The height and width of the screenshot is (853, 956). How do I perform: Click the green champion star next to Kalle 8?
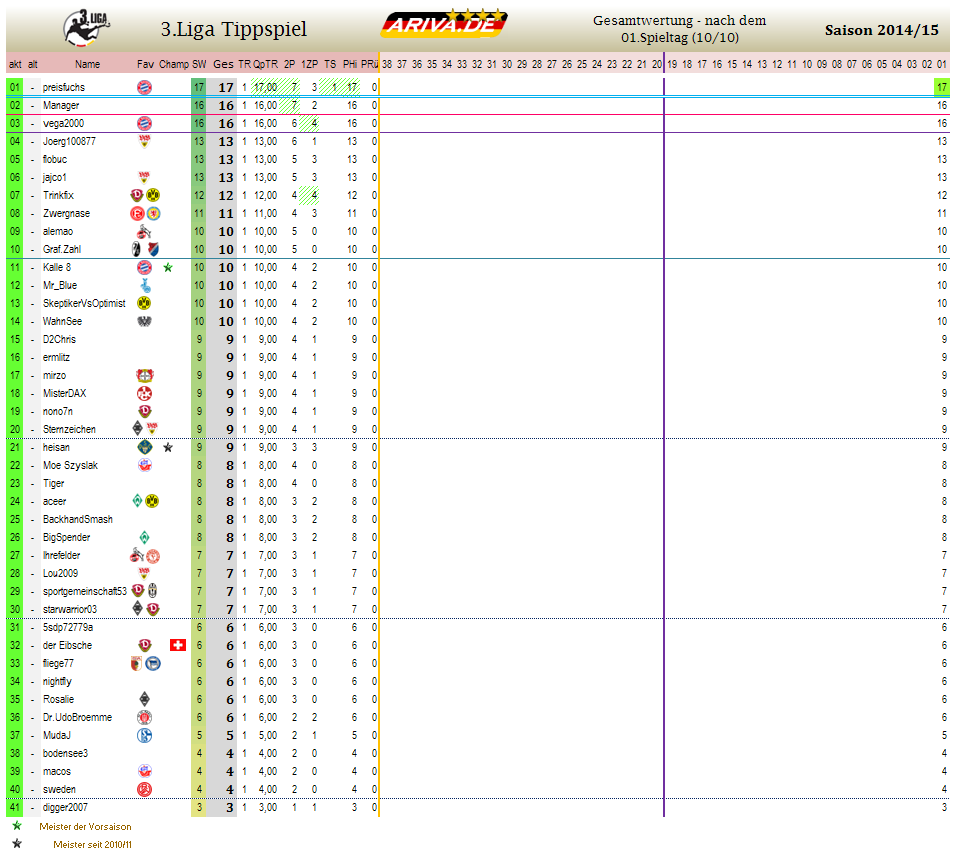[168, 268]
